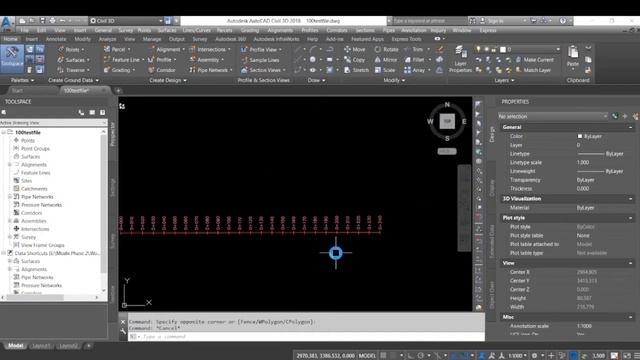
Task: Click the Save icon in quick access toolbar
Action: click(42, 20)
